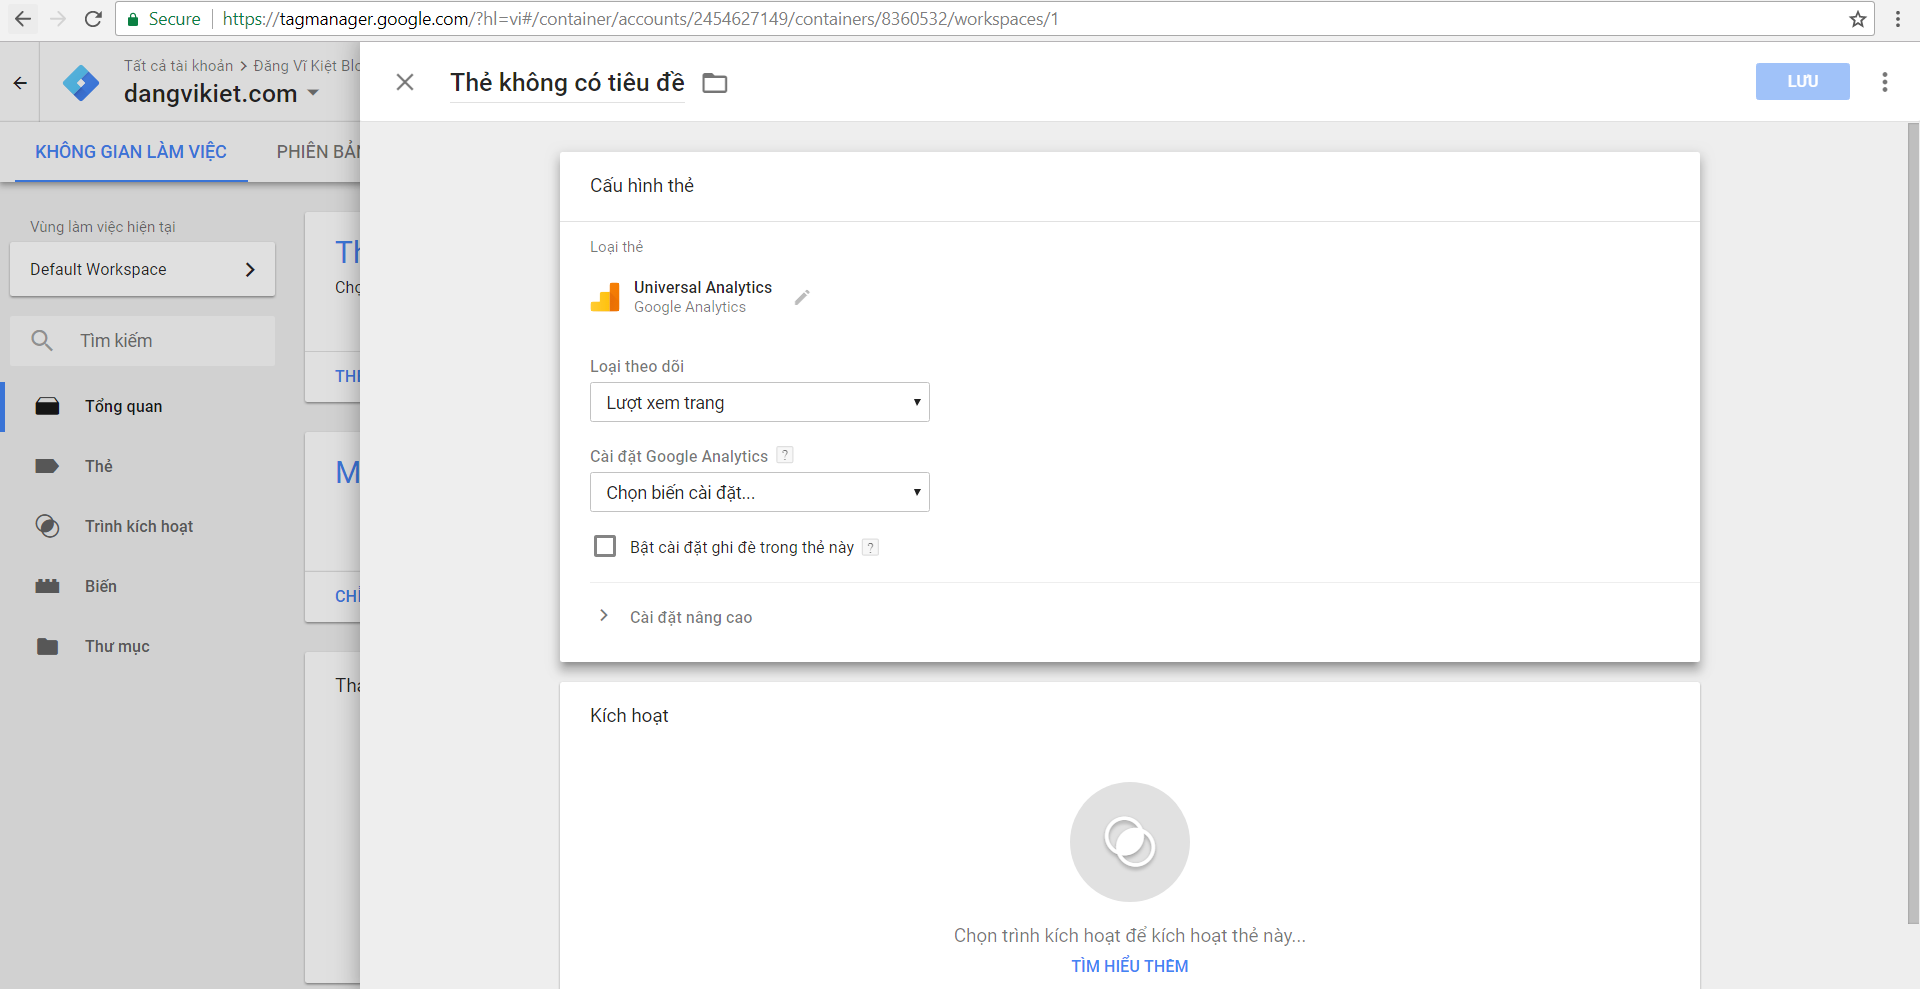
Task: Open the 'Lượt xem trang' tracking type dropdown
Action: (759, 402)
